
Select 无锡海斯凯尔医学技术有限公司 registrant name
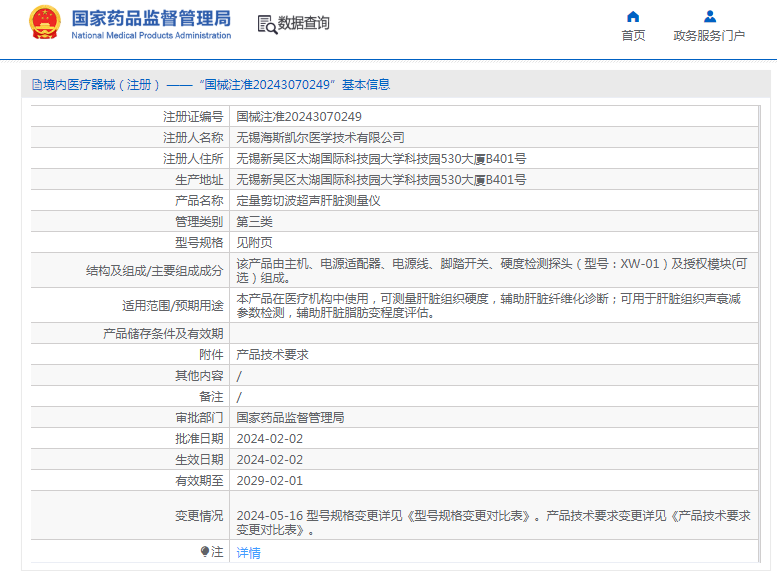point(320,138)
